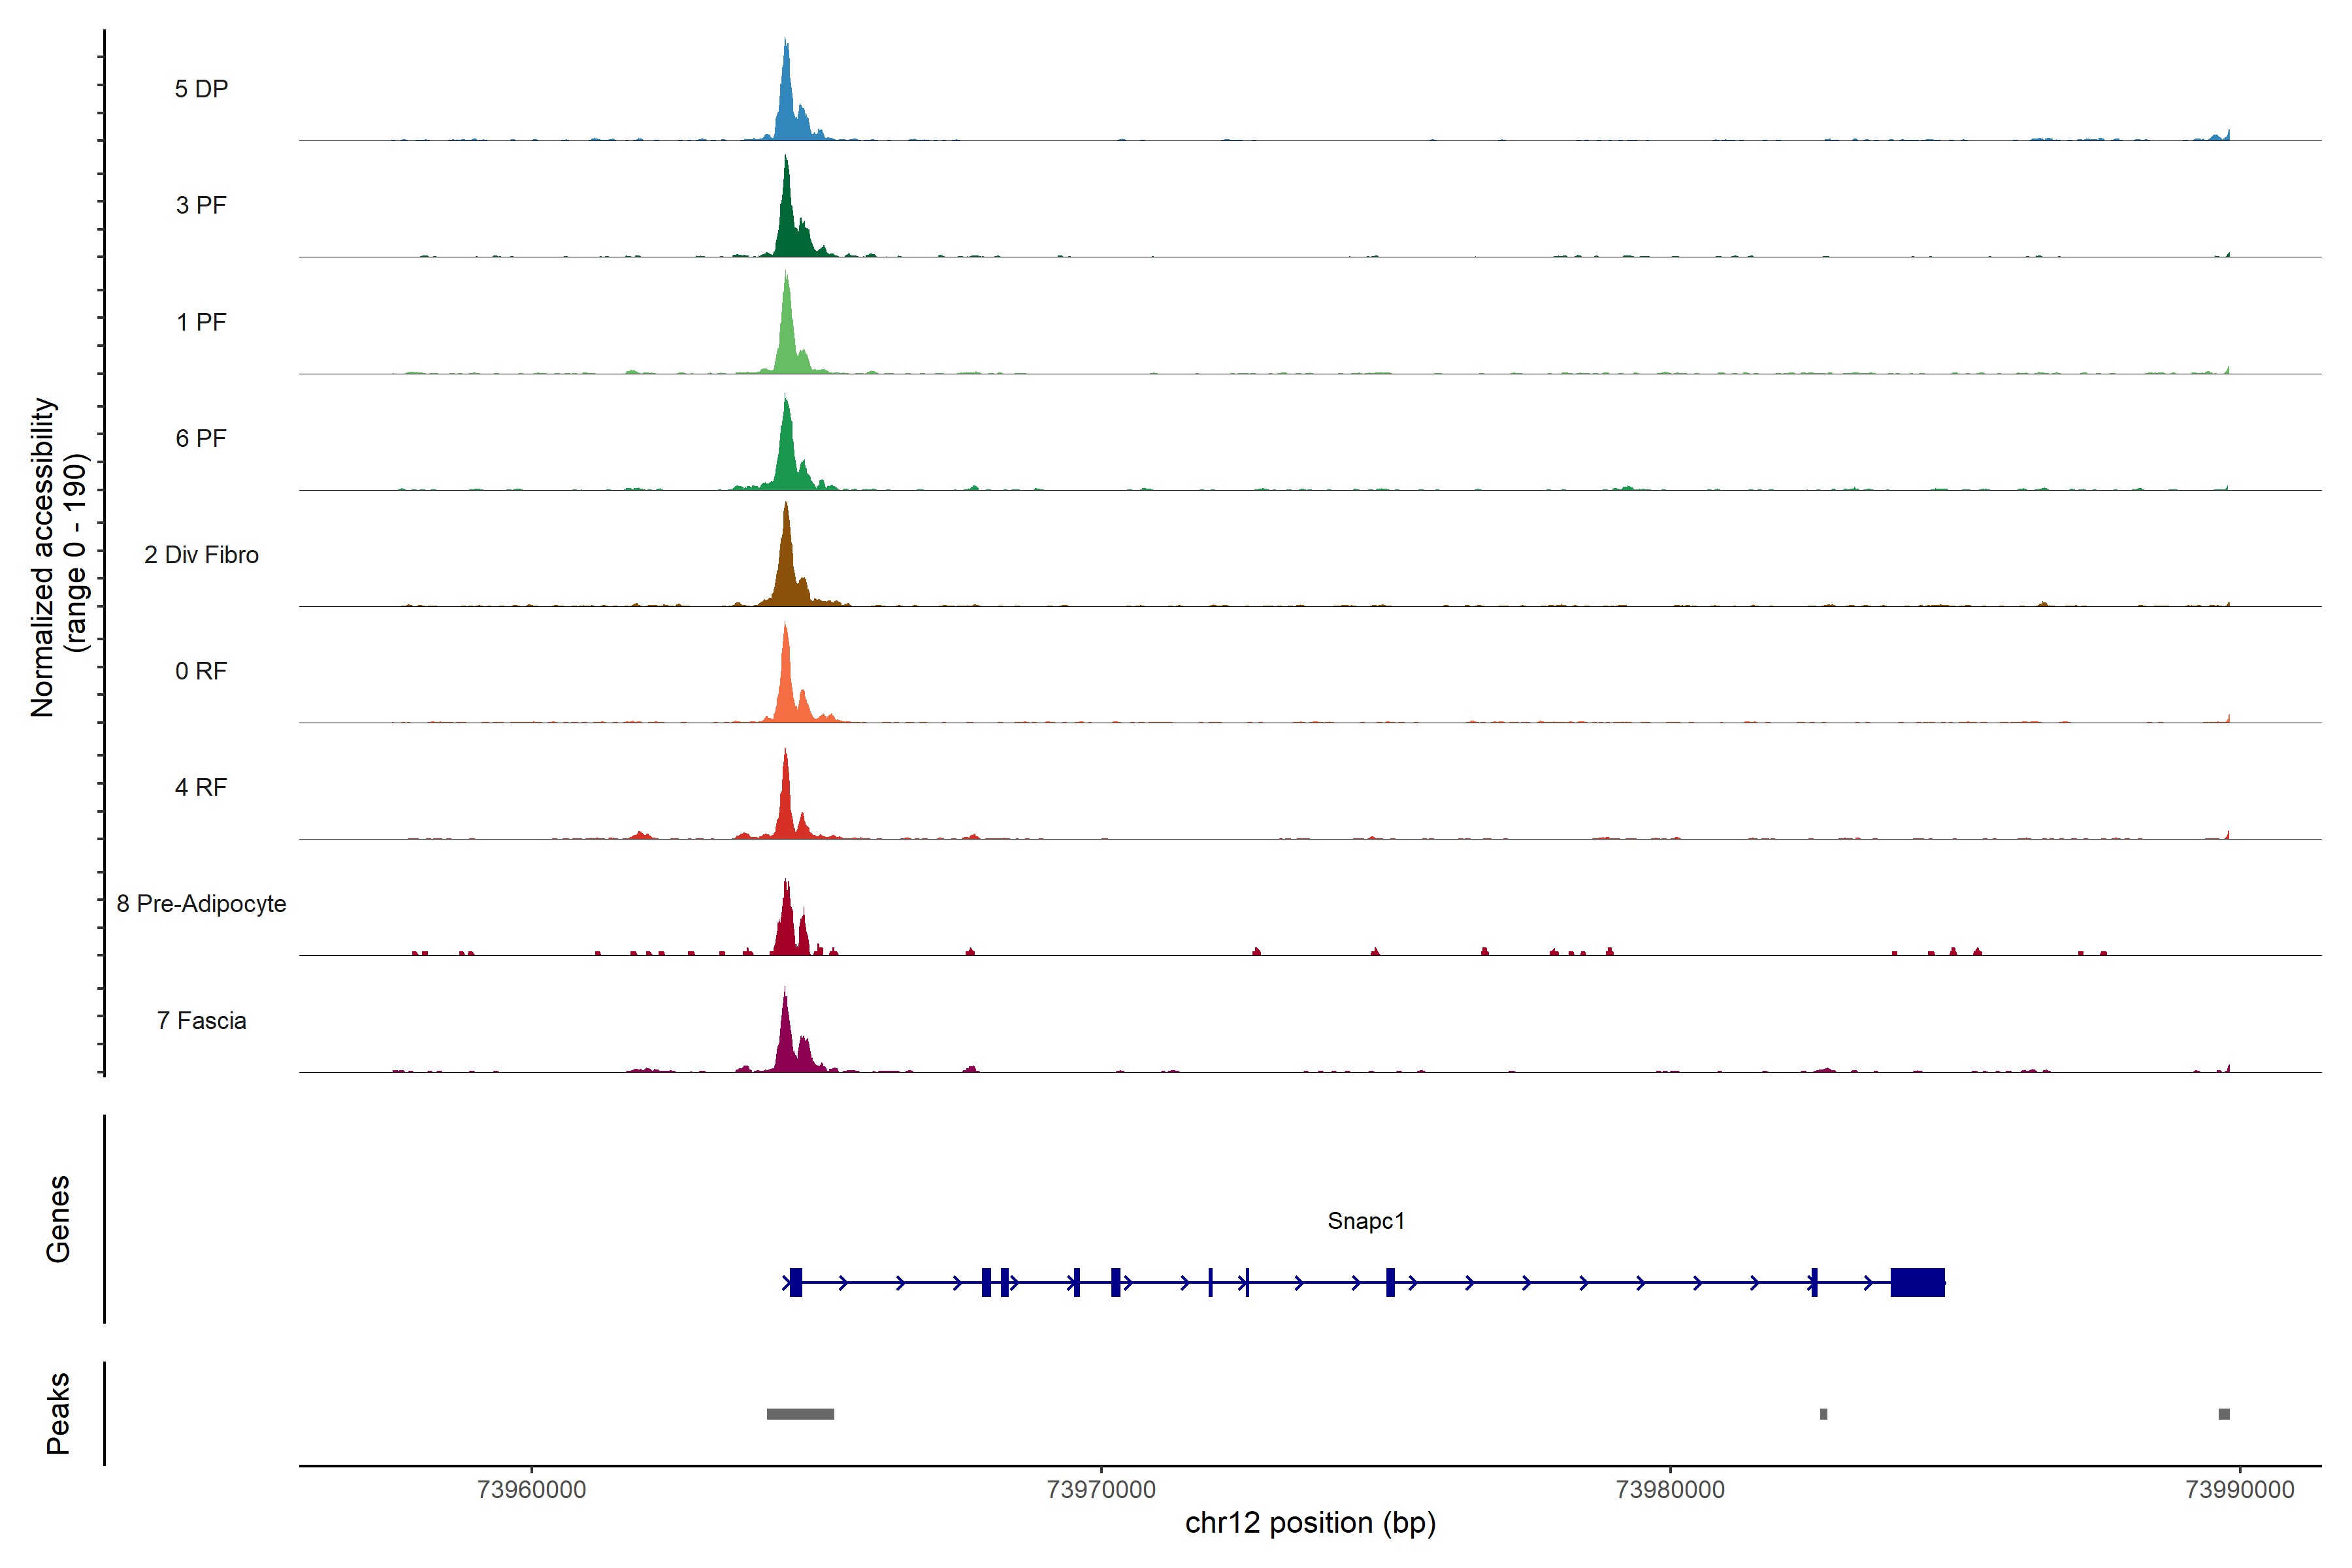The height and width of the screenshot is (1568, 2352).
Task: Click the large last exon of Snapc1
Action: (x=1917, y=1282)
